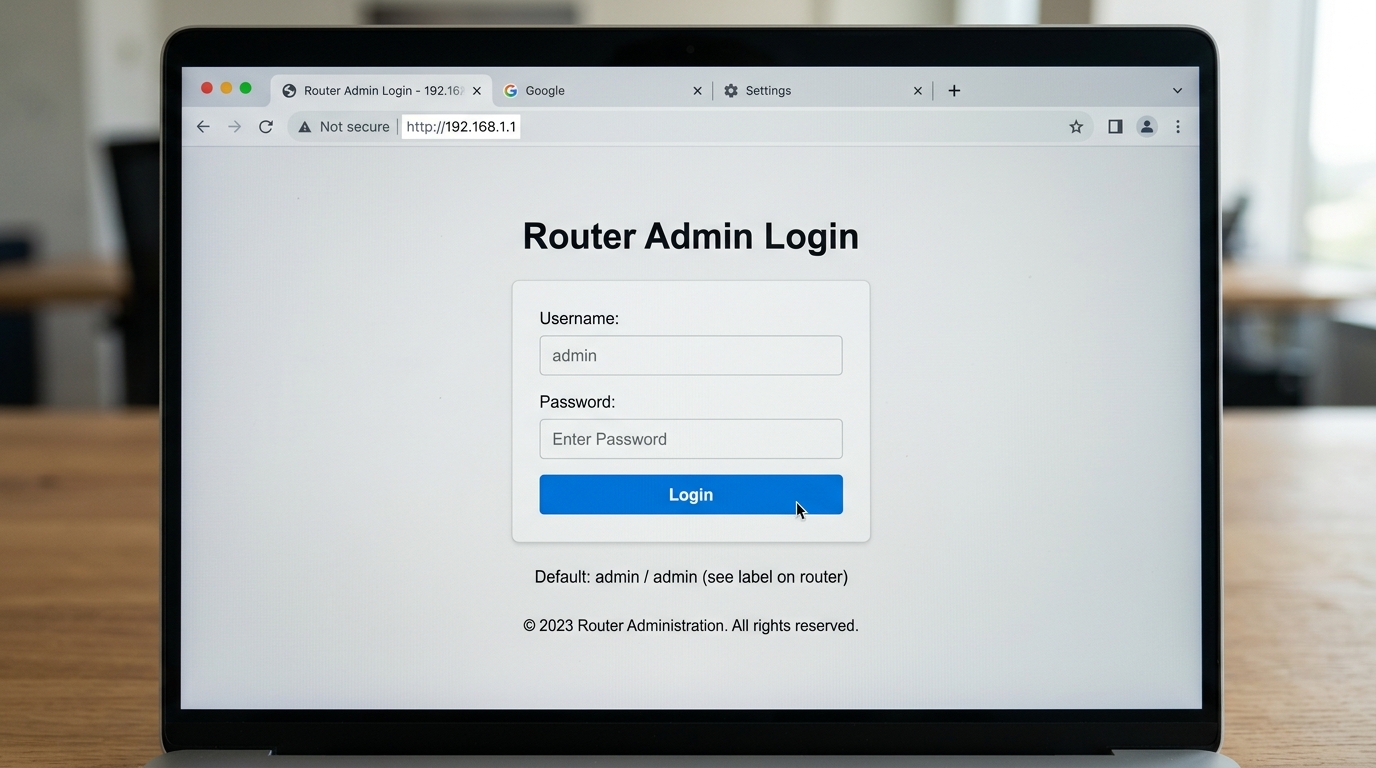Open the tab search chevron
Image resolution: width=1376 pixels, height=768 pixels.
point(1177,90)
